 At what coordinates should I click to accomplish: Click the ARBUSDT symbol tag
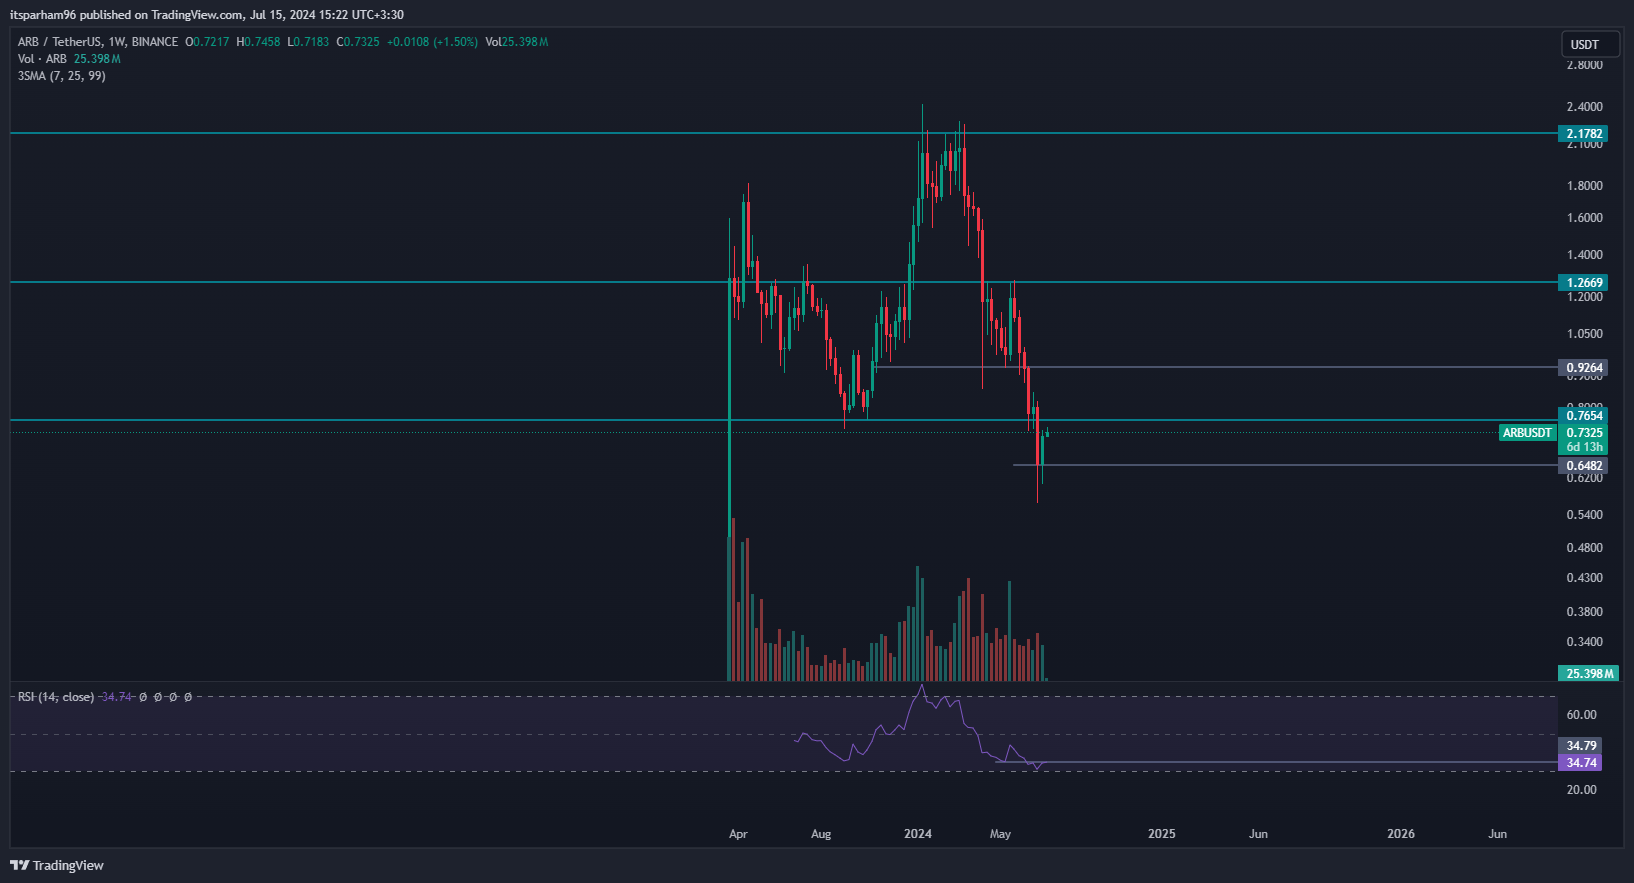pos(1527,432)
